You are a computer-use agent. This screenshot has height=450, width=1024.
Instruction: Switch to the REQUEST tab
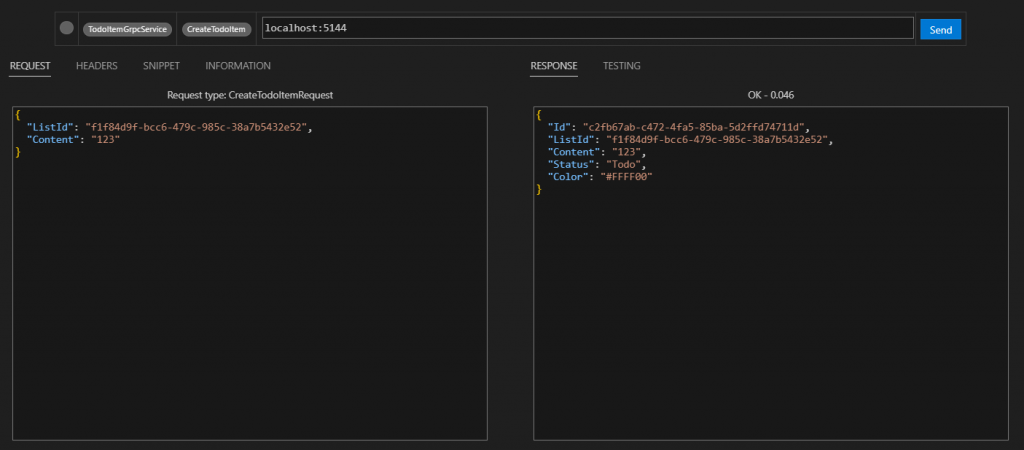(x=30, y=66)
